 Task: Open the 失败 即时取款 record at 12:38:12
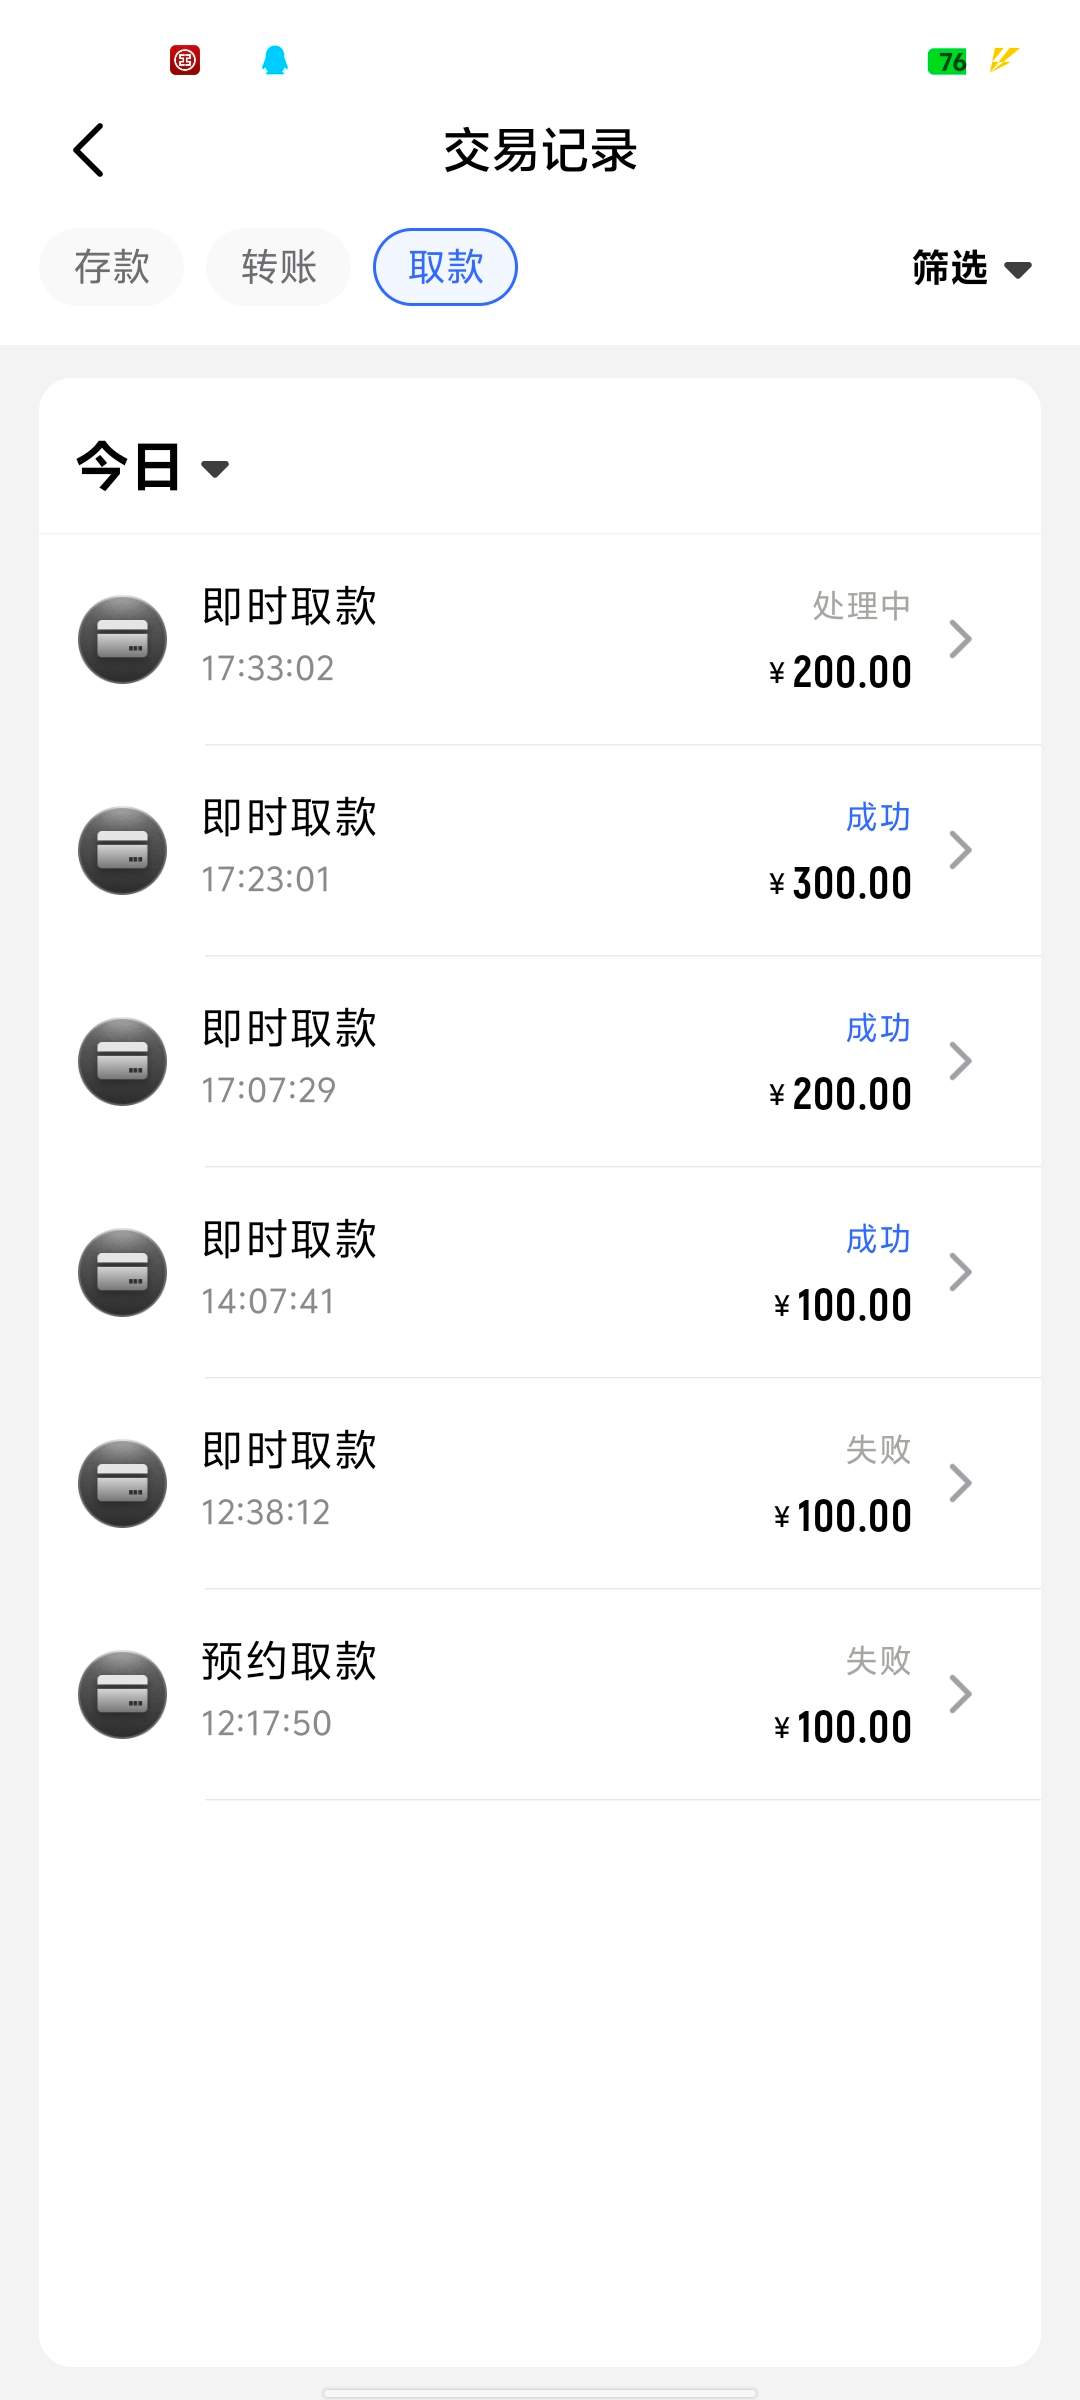coord(540,1484)
